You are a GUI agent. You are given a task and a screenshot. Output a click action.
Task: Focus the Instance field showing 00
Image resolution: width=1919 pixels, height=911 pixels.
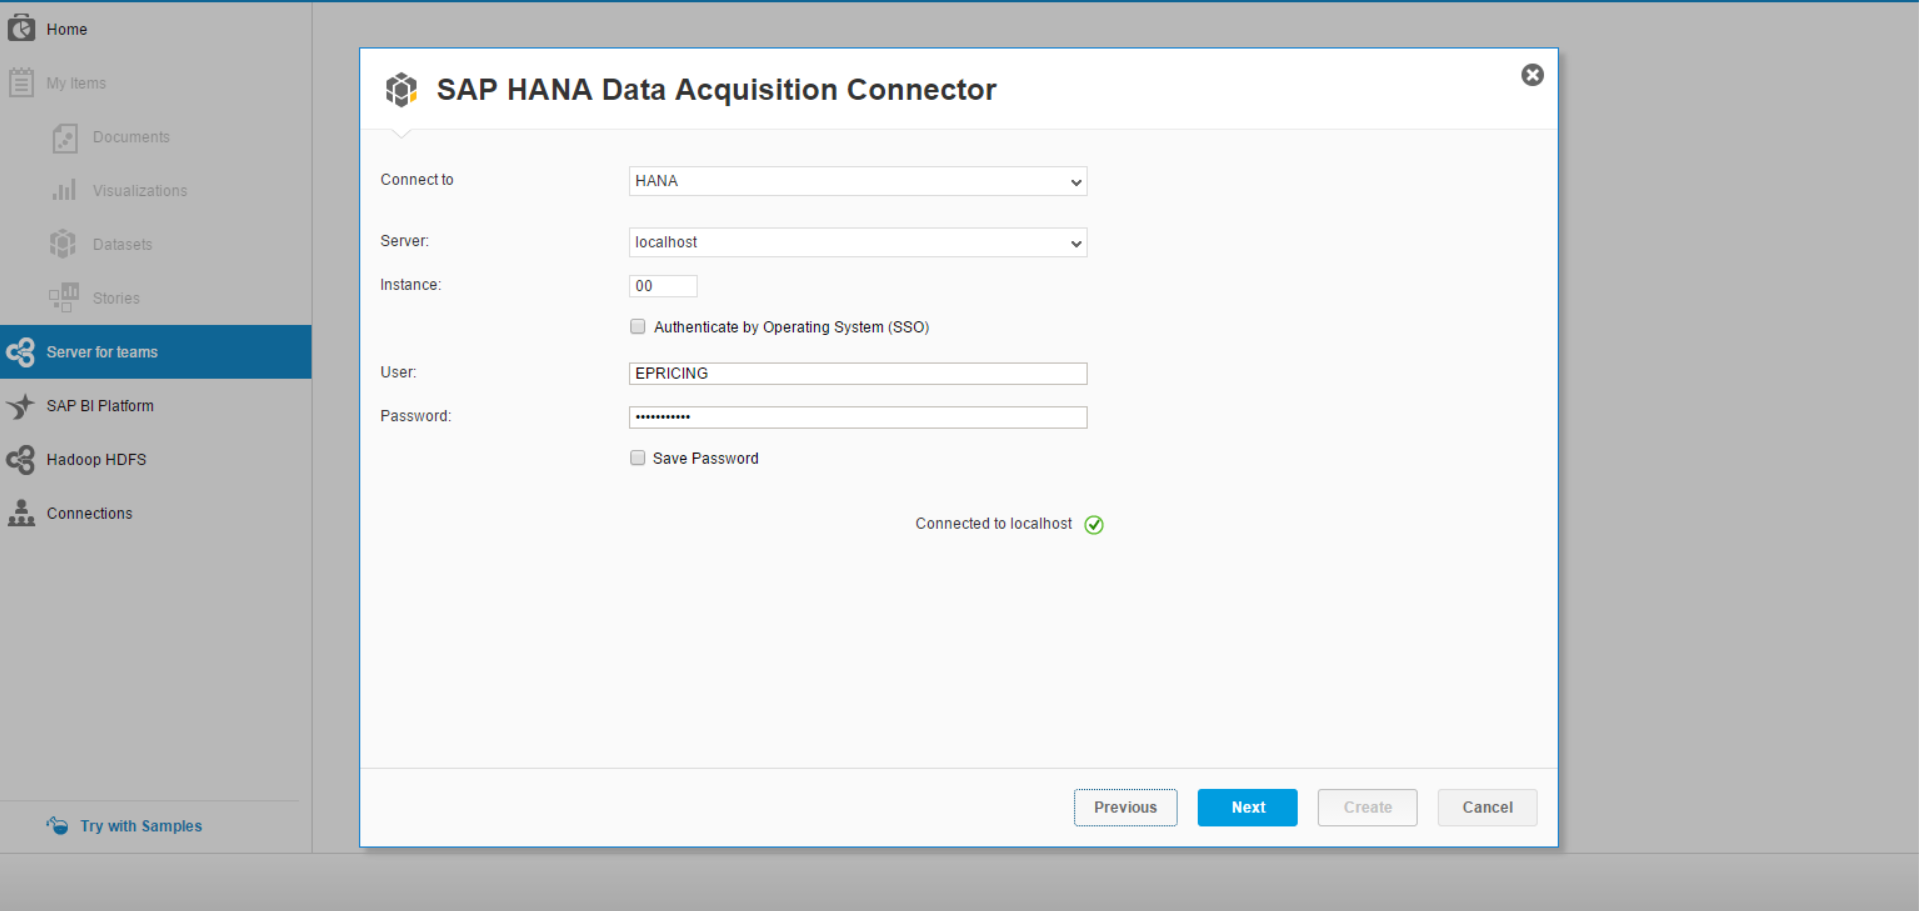(x=663, y=286)
